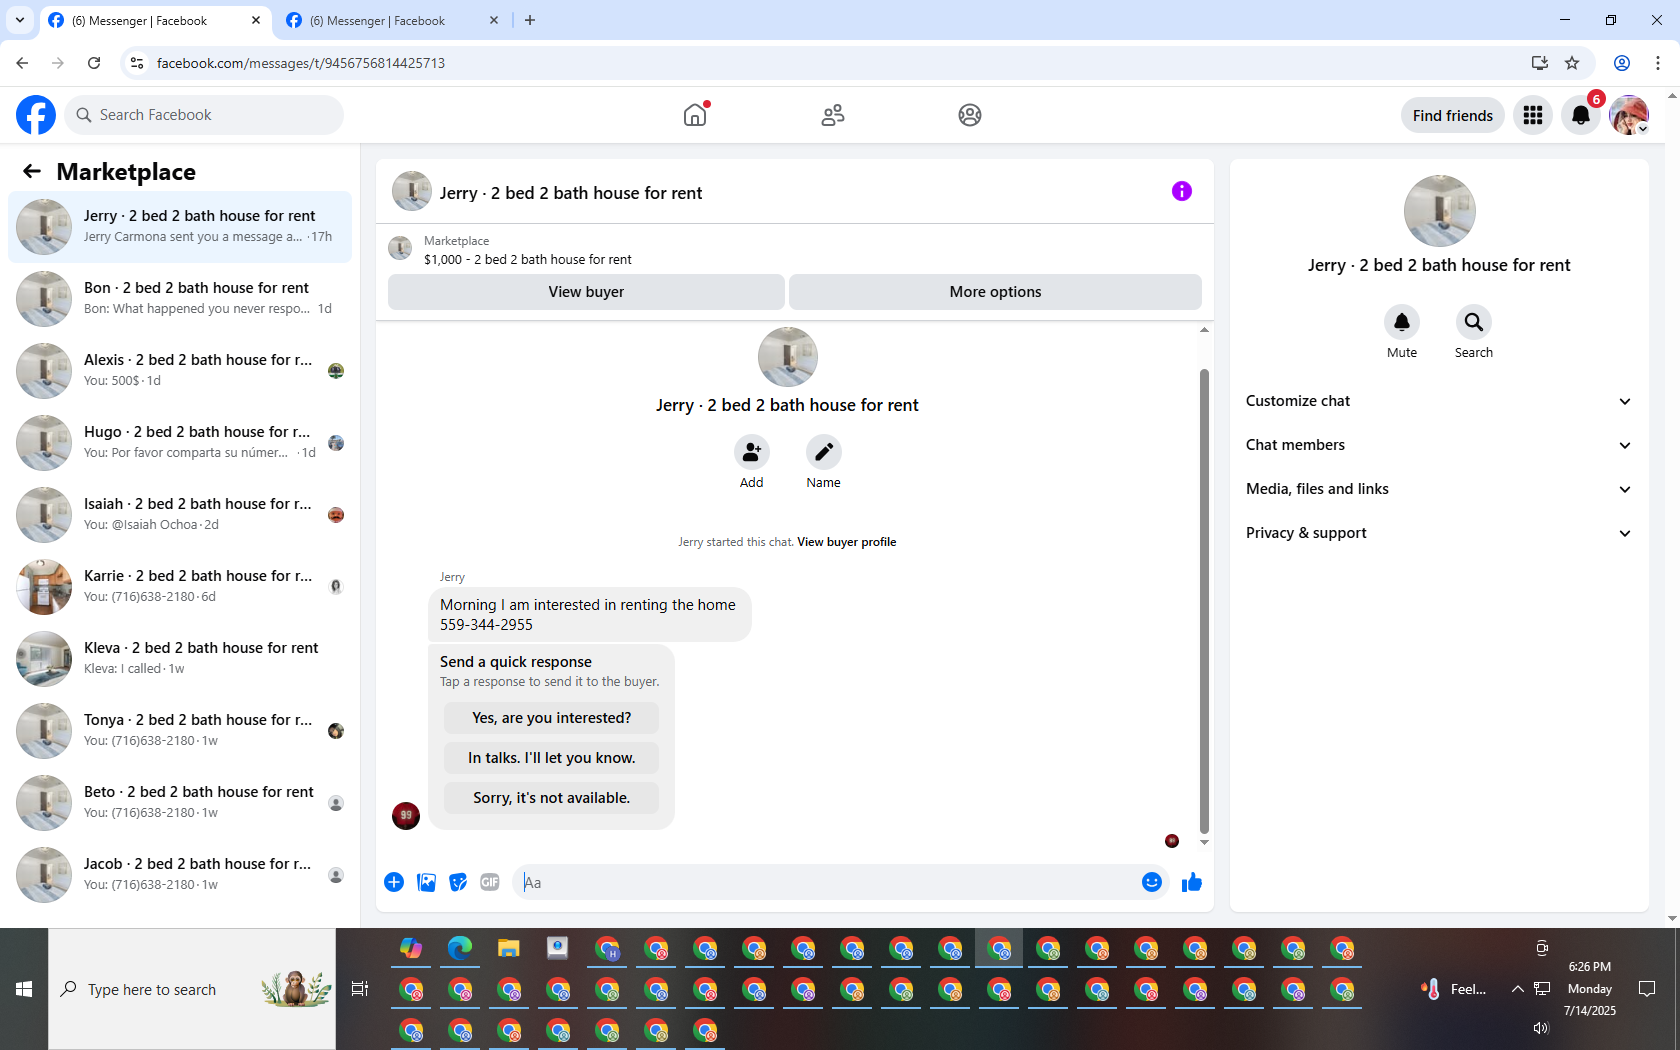1680x1050 pixels.
Task: Send quick reply 'Sorry, it's not available.'
Action: (552, 798)
